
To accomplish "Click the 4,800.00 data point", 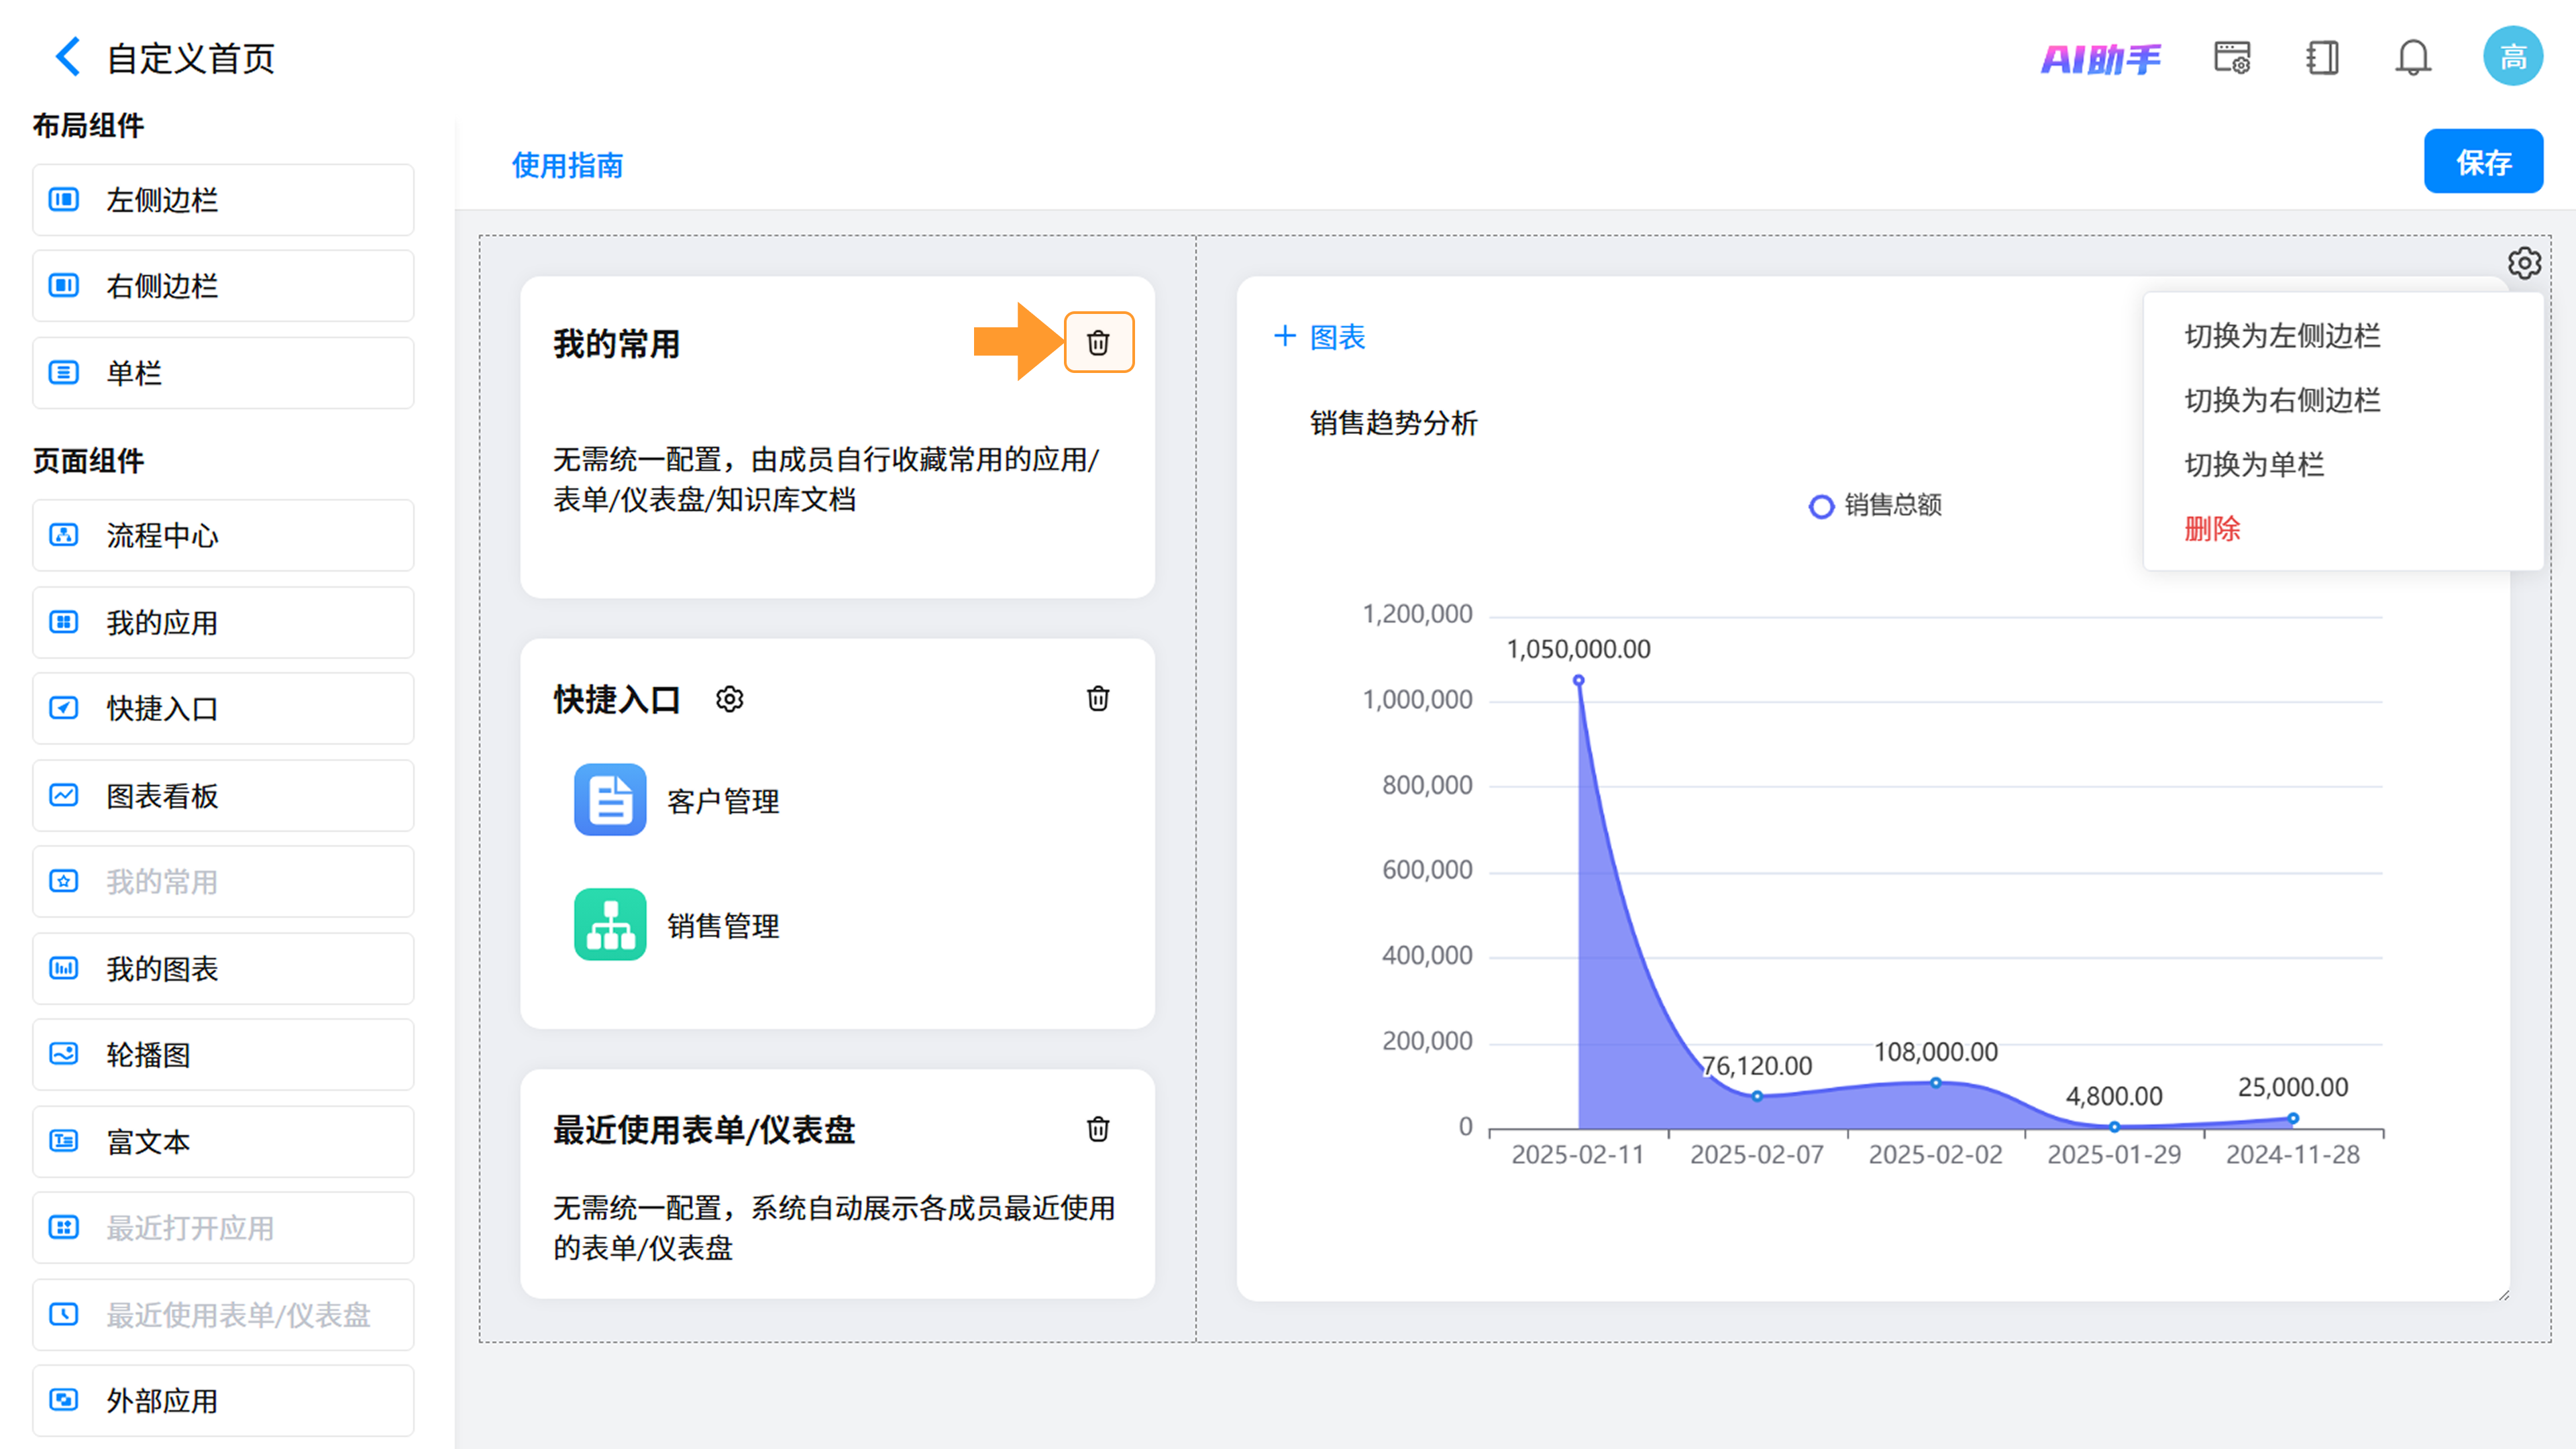I will click(x=2114, y=1126).
